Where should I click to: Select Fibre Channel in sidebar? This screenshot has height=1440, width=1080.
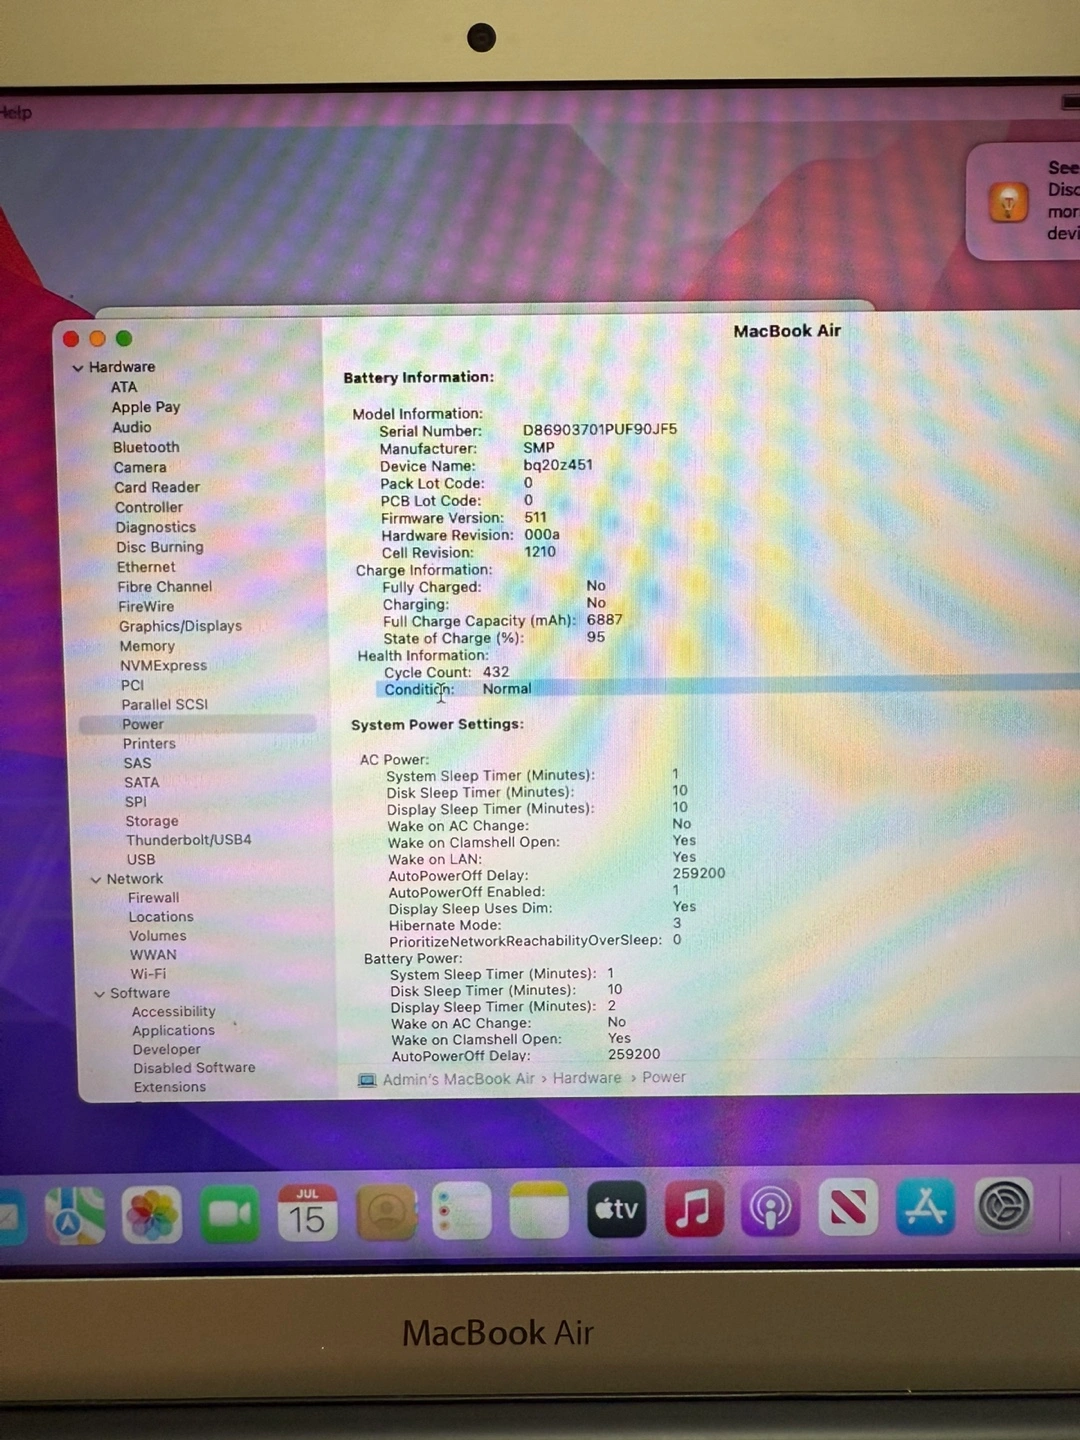pyautogui.click(x=165, y=587)
